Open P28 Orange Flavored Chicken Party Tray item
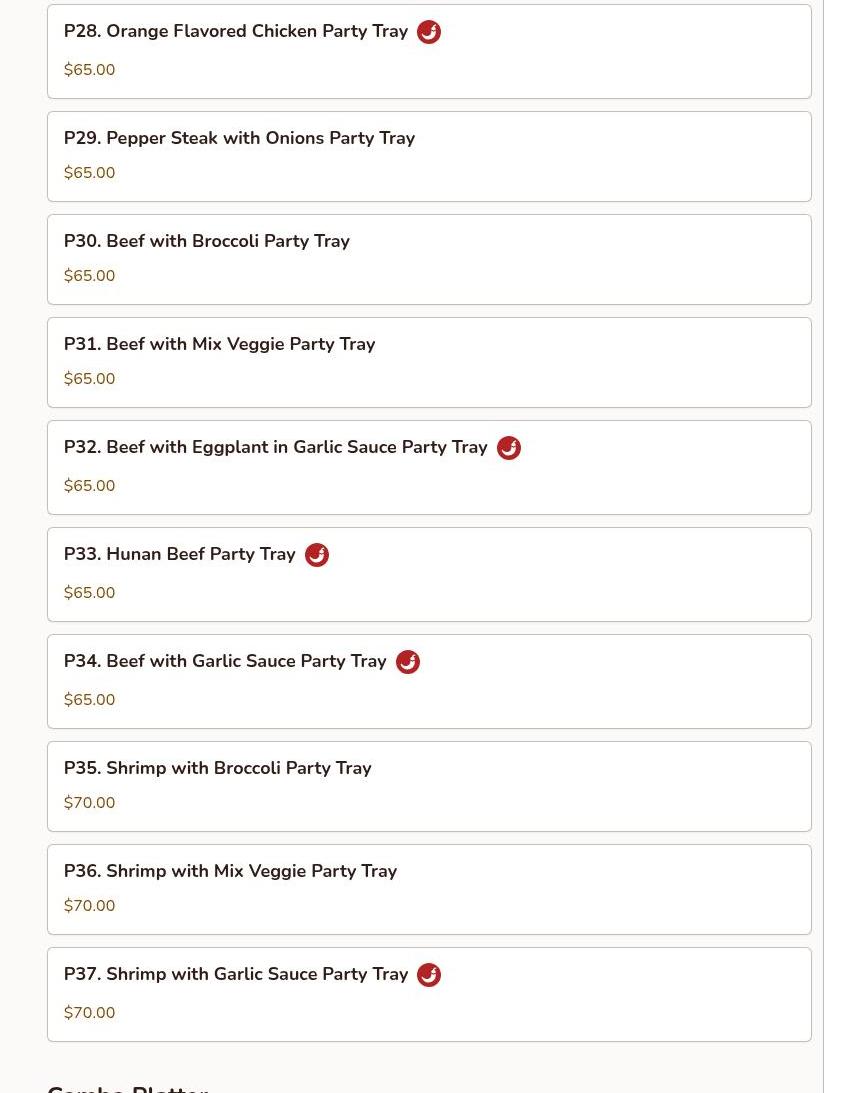Image resolution: width=844 pixels, height=1093 pixels. point(429,52)
